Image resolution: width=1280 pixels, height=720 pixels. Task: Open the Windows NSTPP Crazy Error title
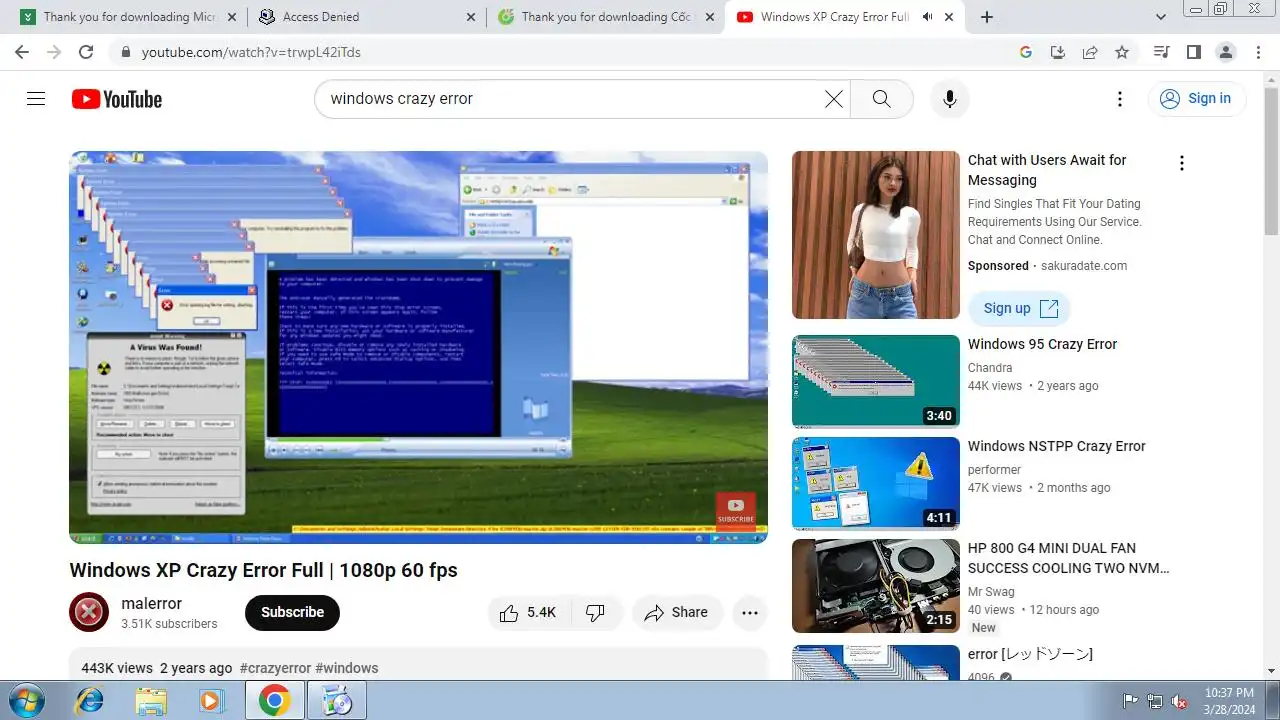(x=1056, y=446)
